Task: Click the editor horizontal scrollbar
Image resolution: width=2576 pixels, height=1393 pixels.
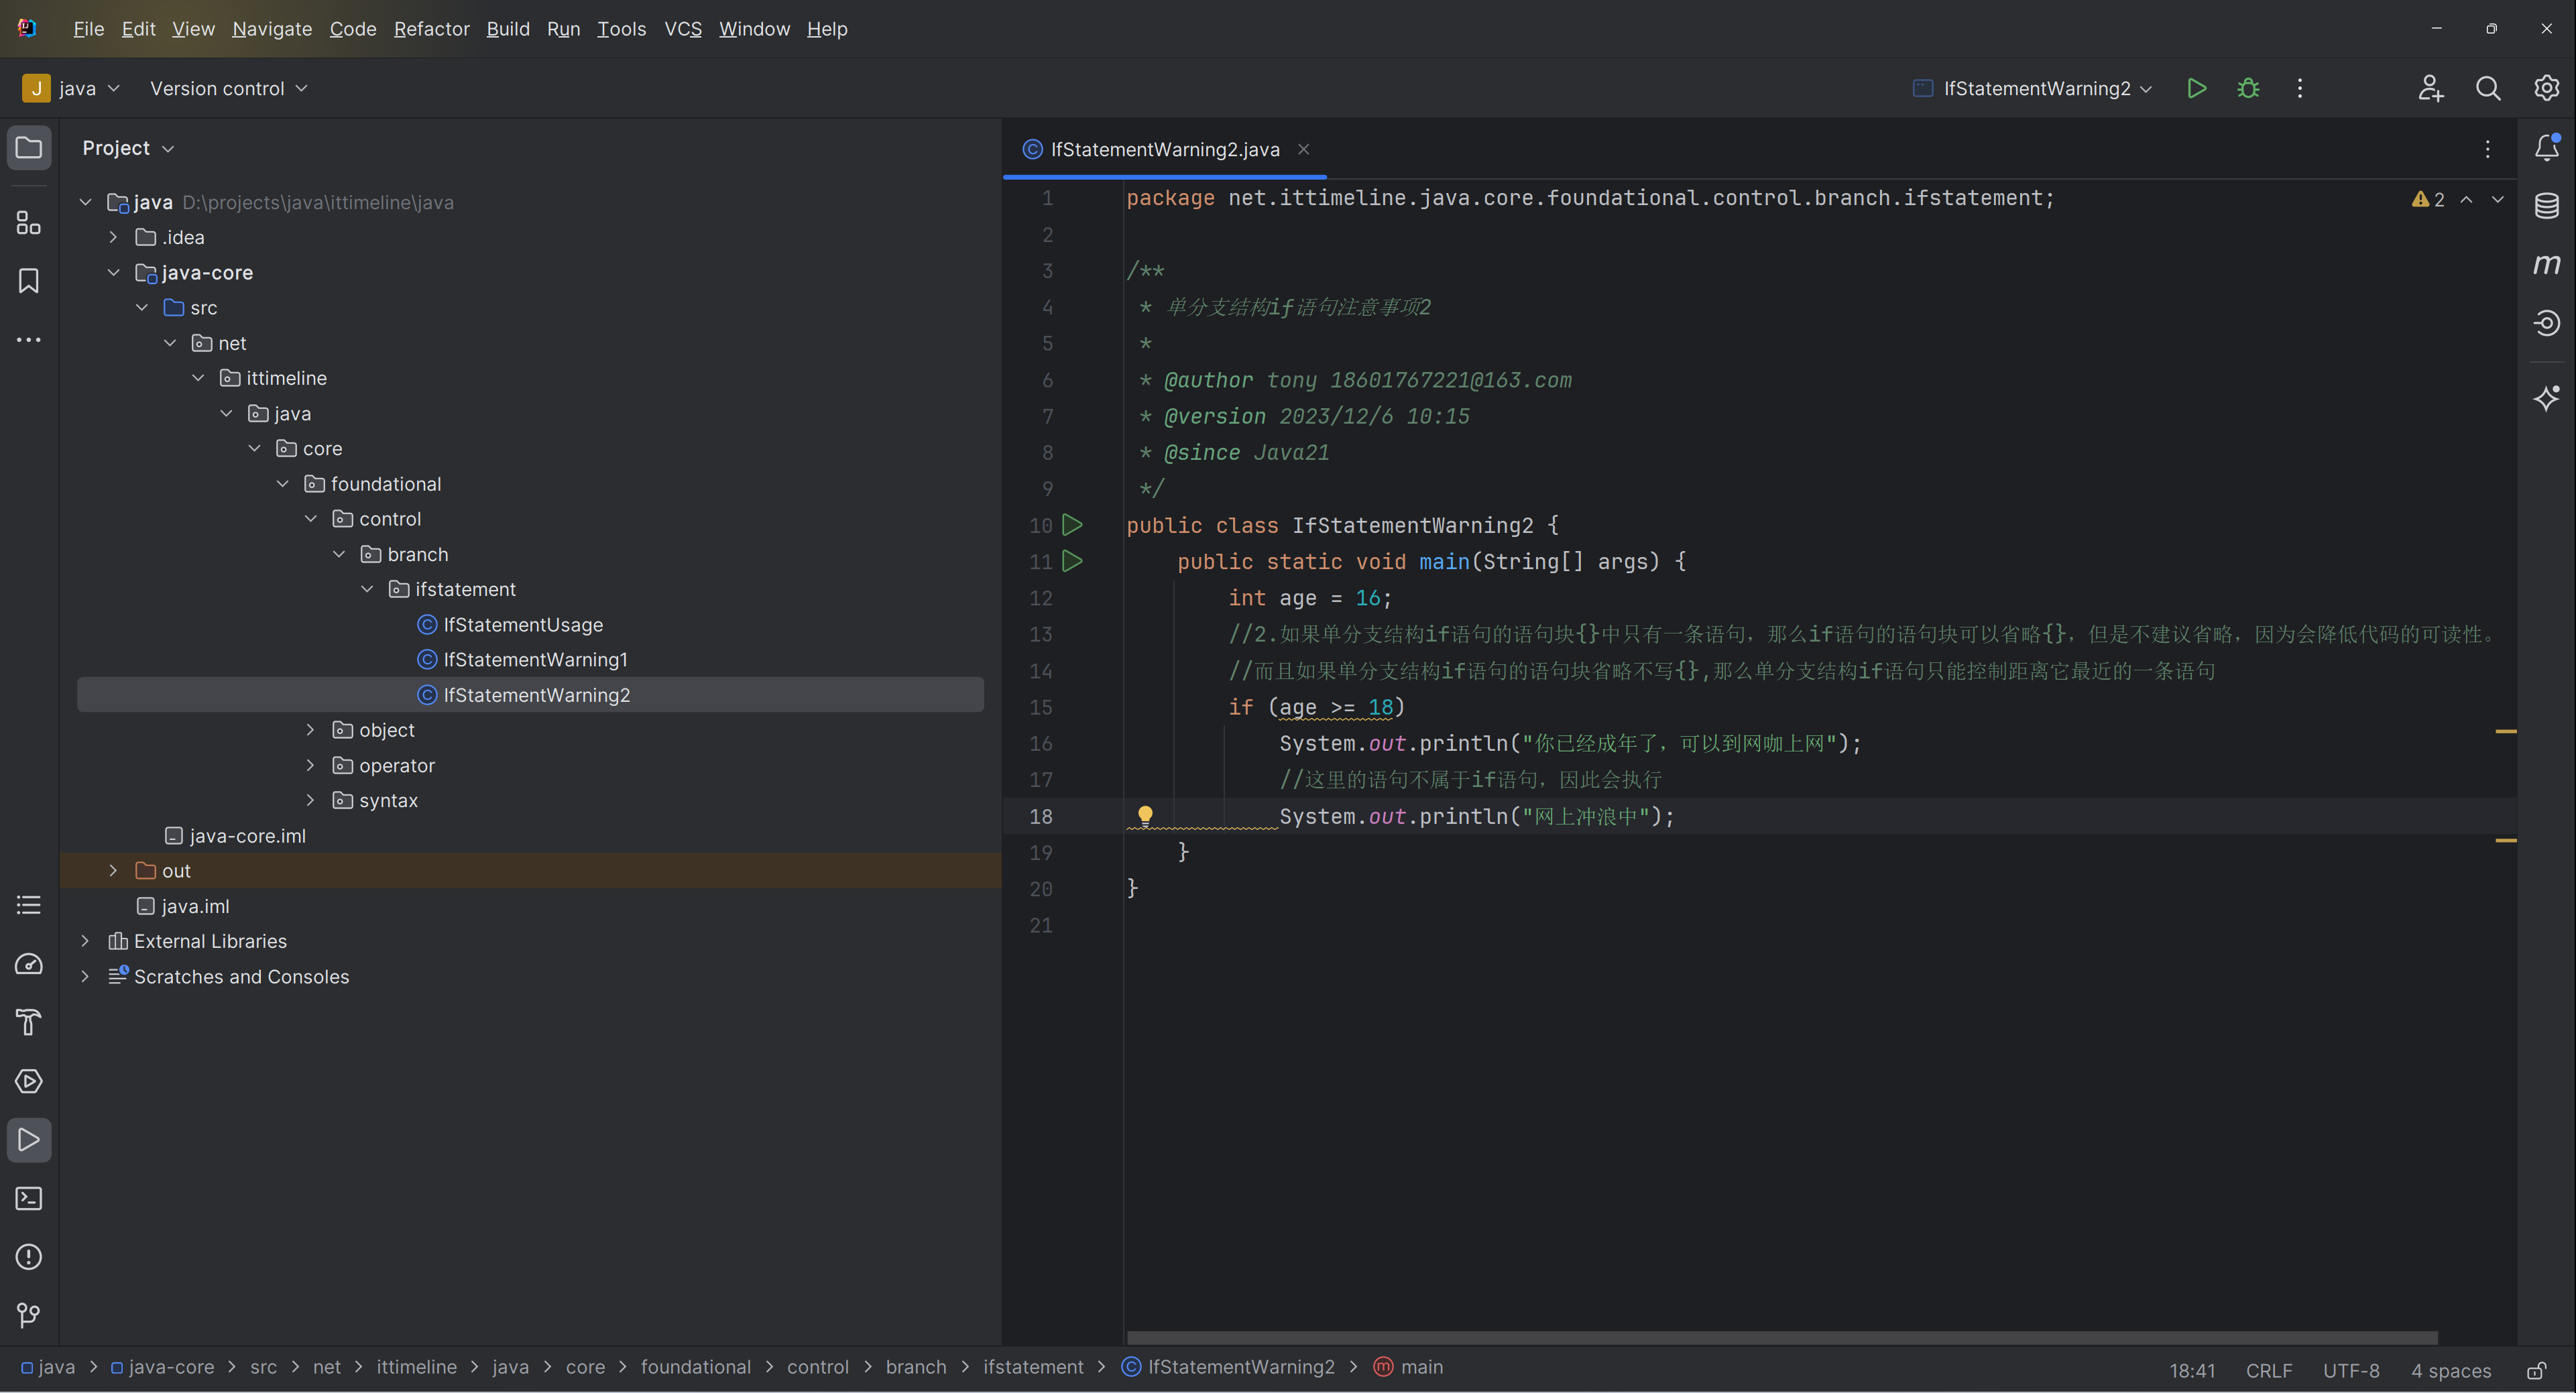Action: coord(1782,1337)
